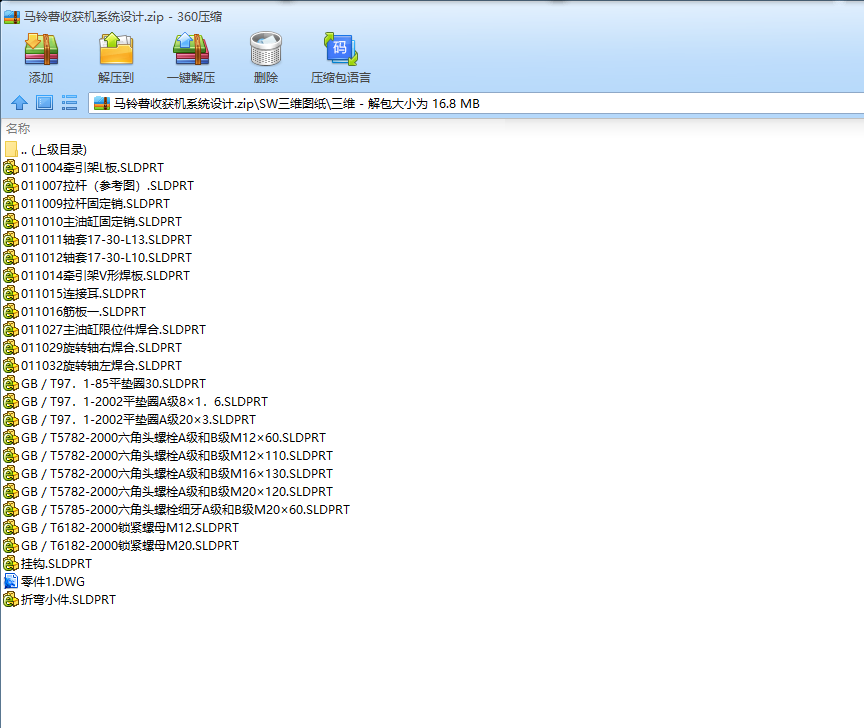Click the SLDPRT icon beside 011010主油缸固定销

11,222
